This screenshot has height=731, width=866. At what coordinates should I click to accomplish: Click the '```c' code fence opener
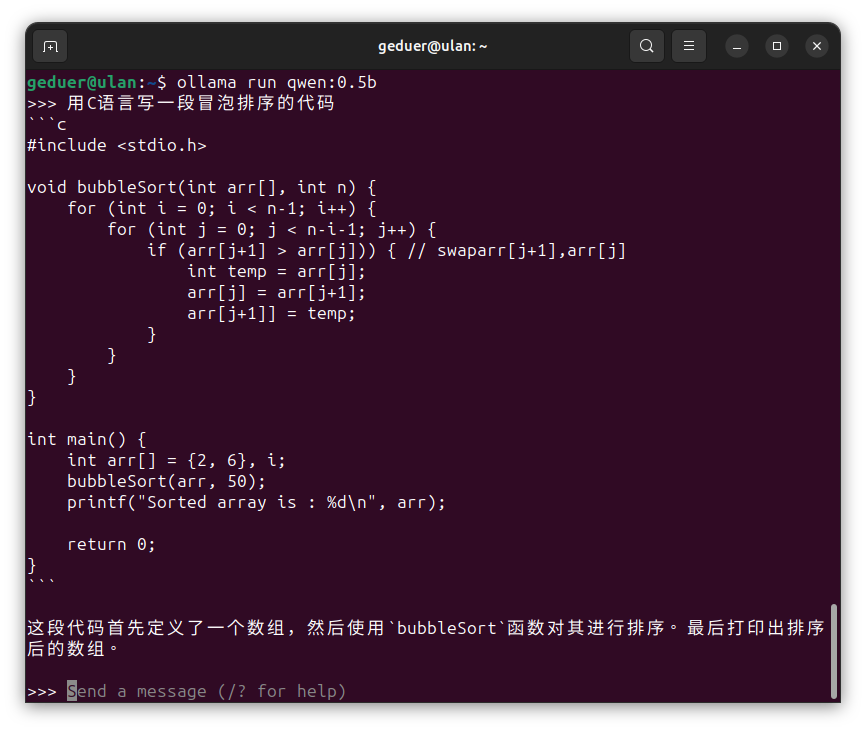click(47, 125)
